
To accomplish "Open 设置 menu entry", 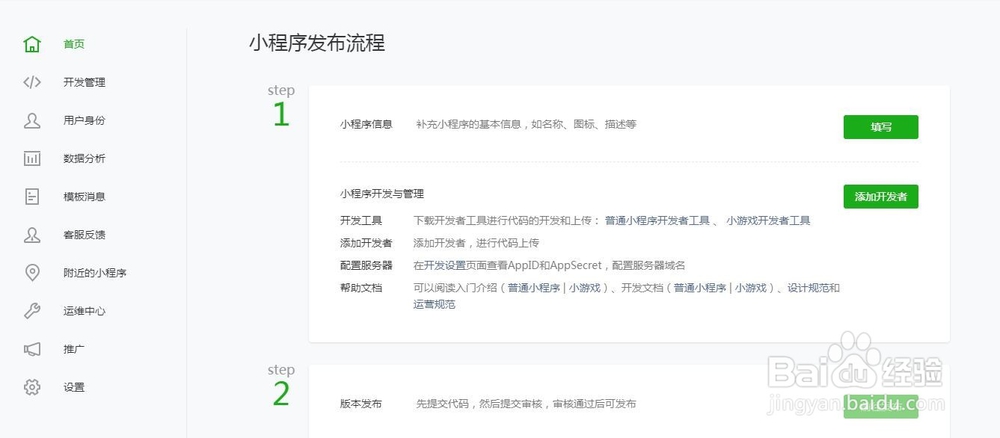I will (74, 387).
